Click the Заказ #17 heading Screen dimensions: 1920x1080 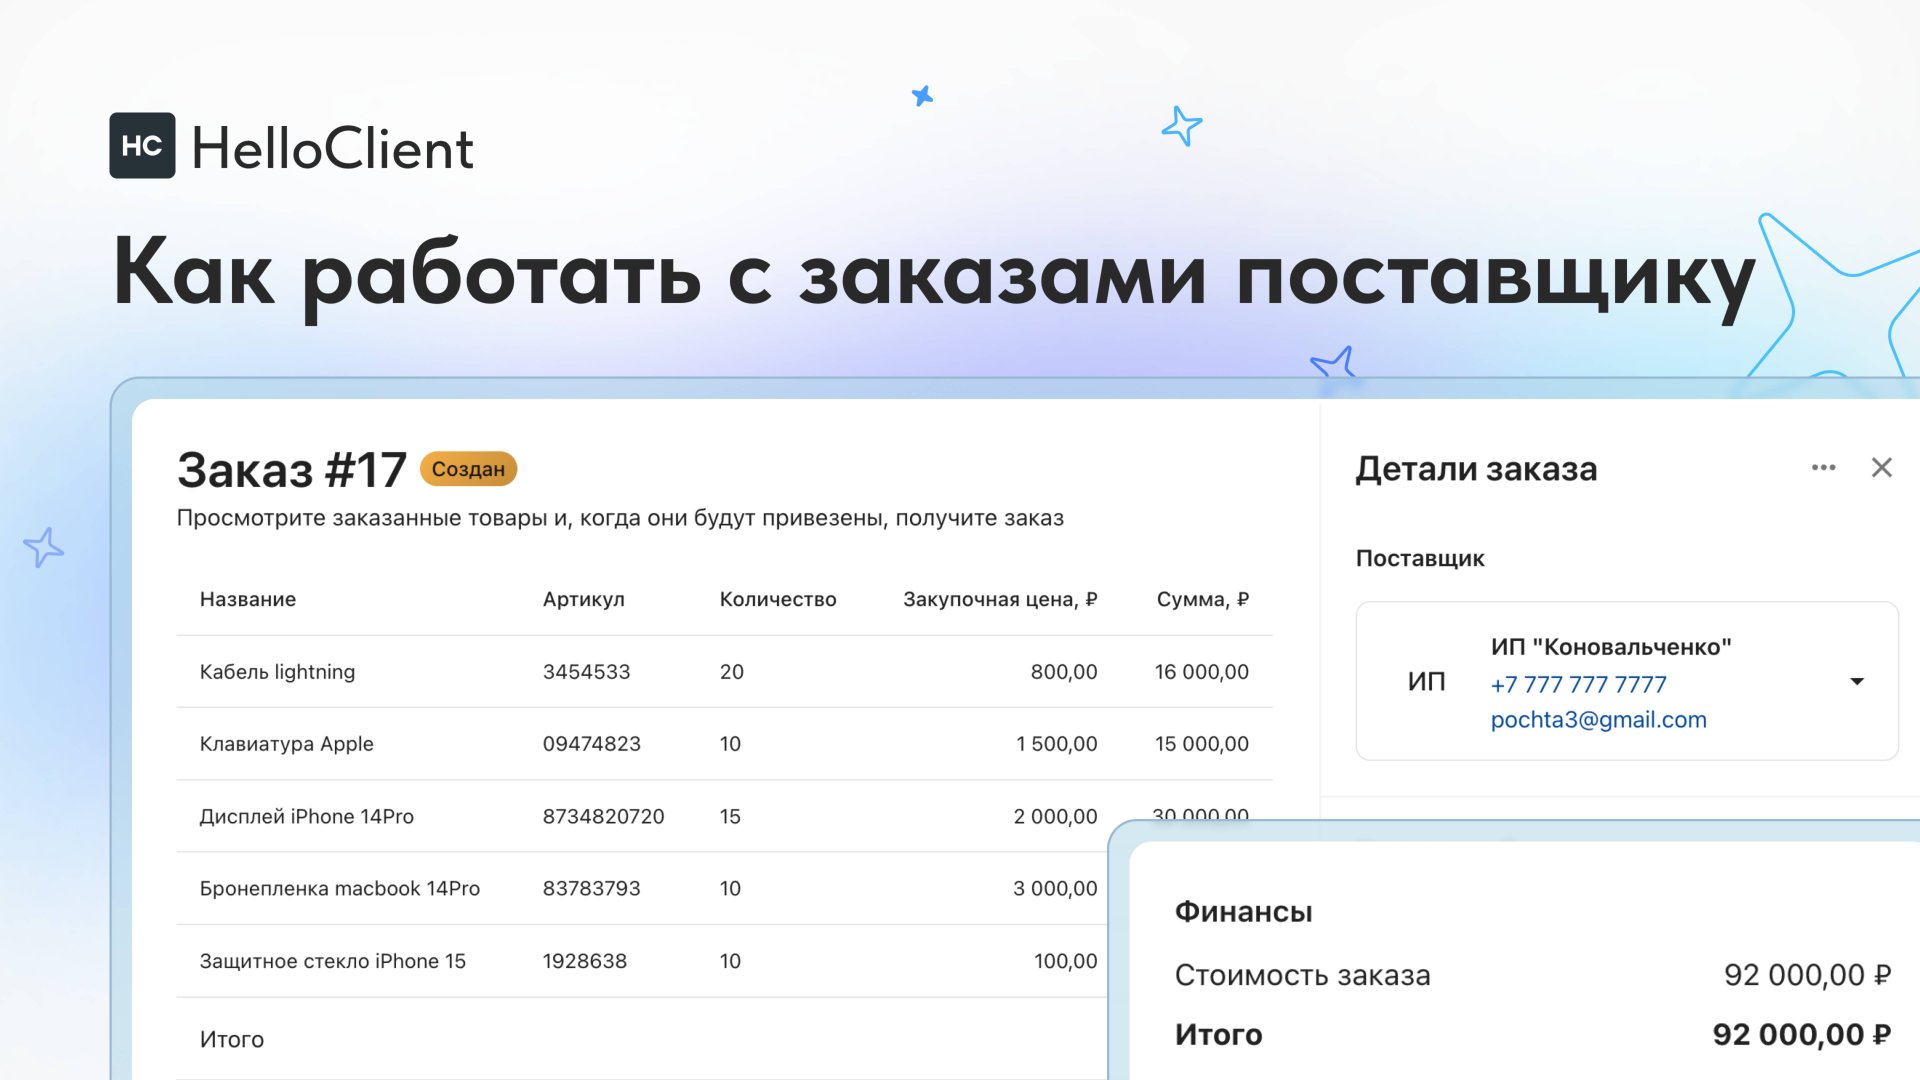click(x=291, y=469)
